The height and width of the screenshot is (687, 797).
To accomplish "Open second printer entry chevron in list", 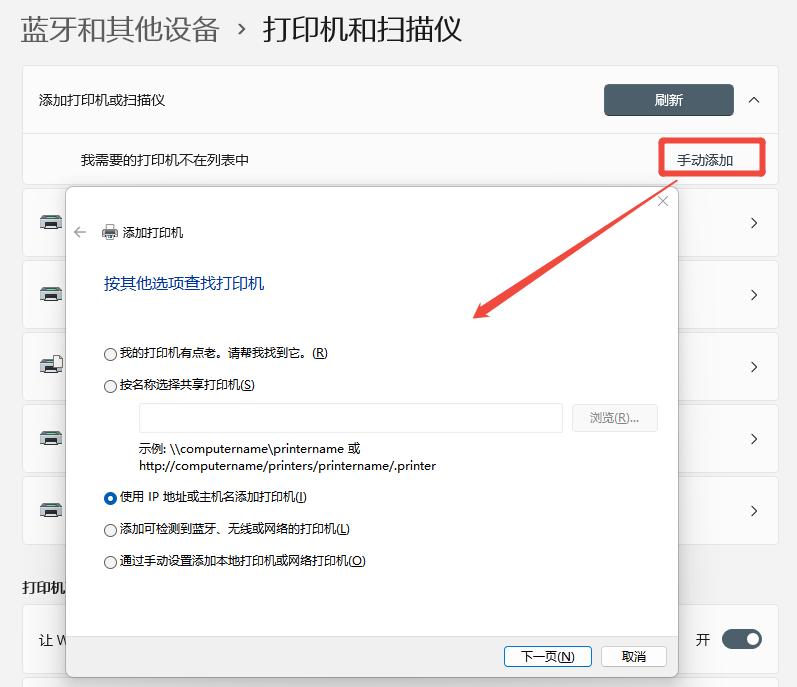I will 754,295.
